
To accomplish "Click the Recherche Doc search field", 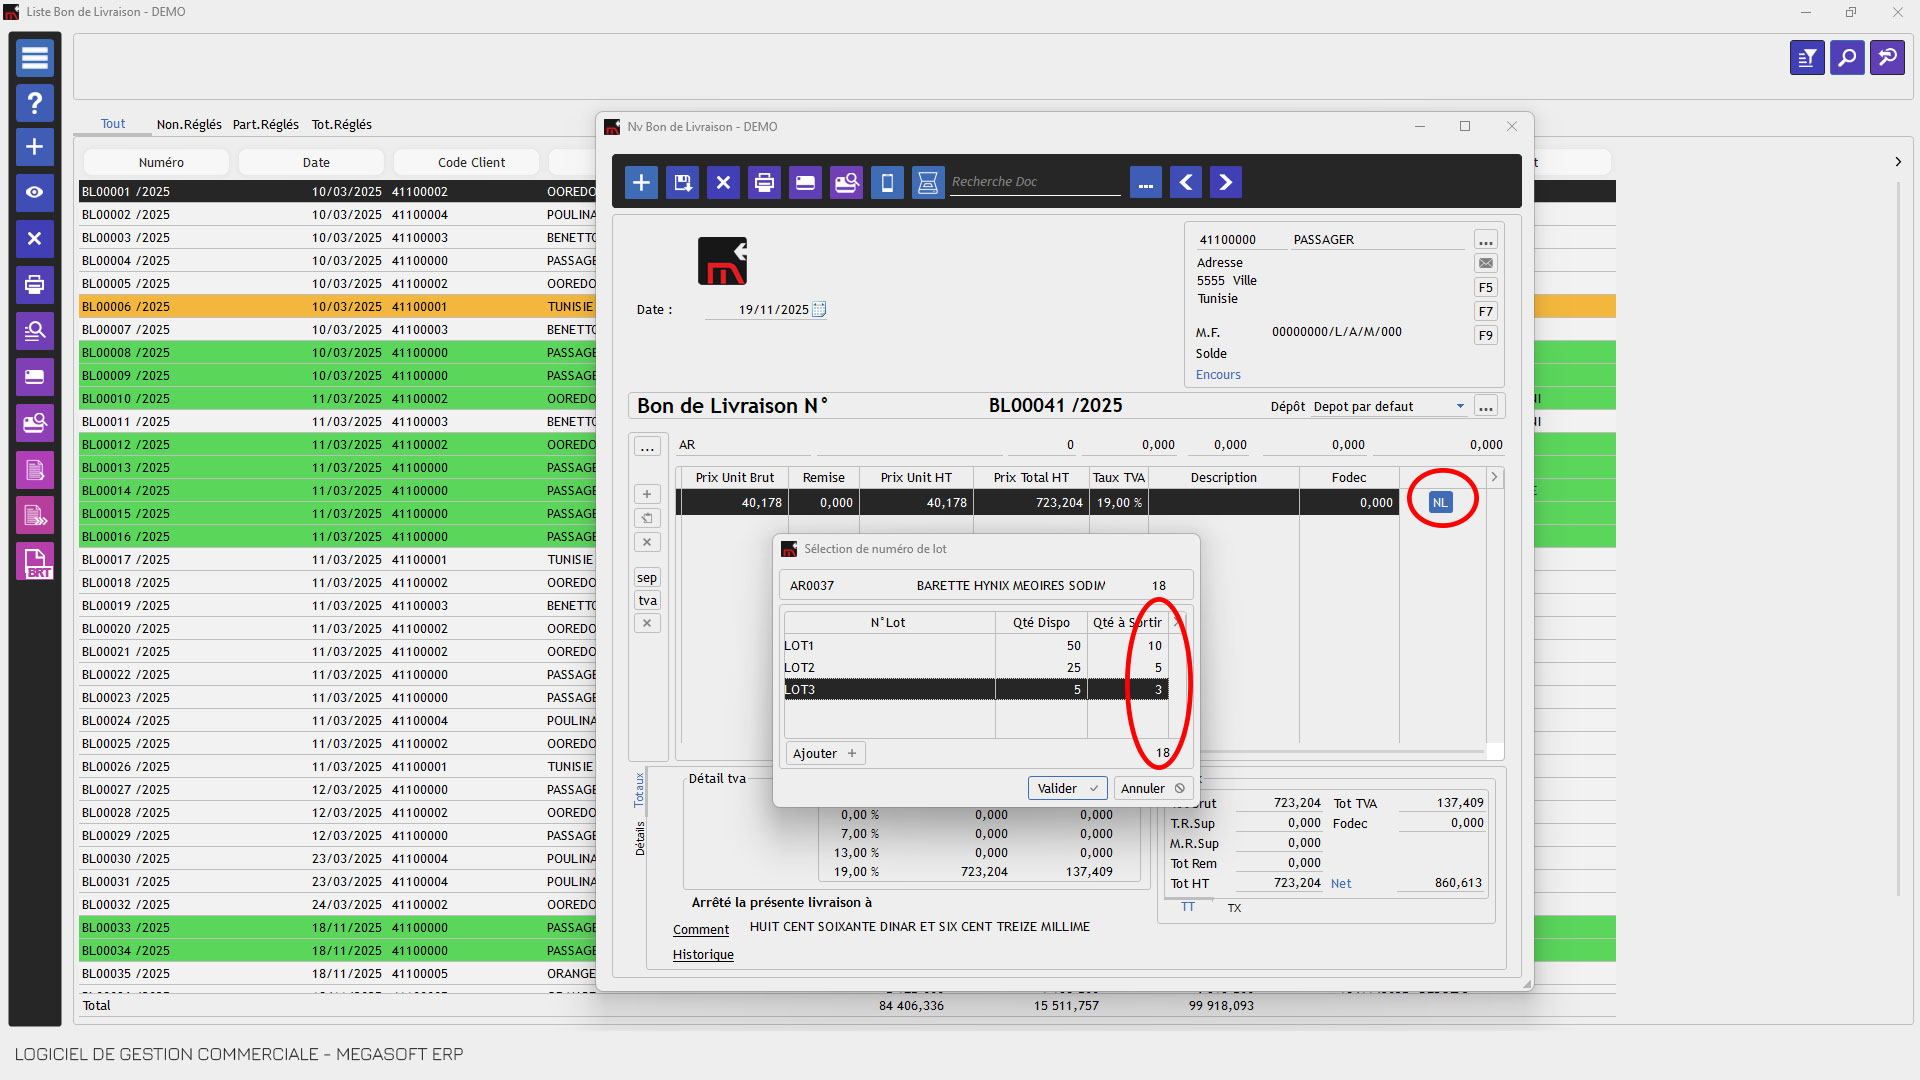I will click(x=1035, y=182).
